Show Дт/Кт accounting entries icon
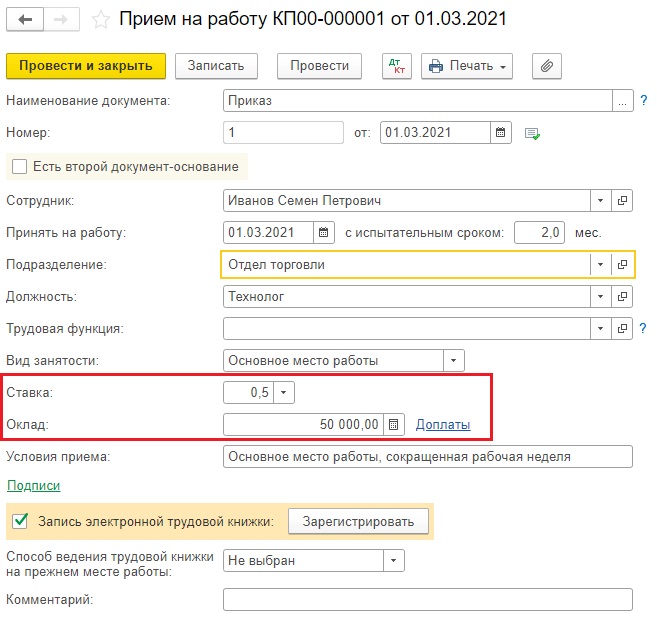The width and height of the screenshot is (657, 641). click(x=396, y=66)
